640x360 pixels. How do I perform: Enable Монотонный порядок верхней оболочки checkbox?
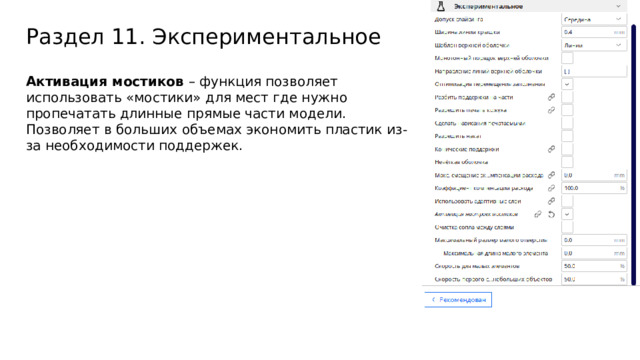tap(567, 58)
